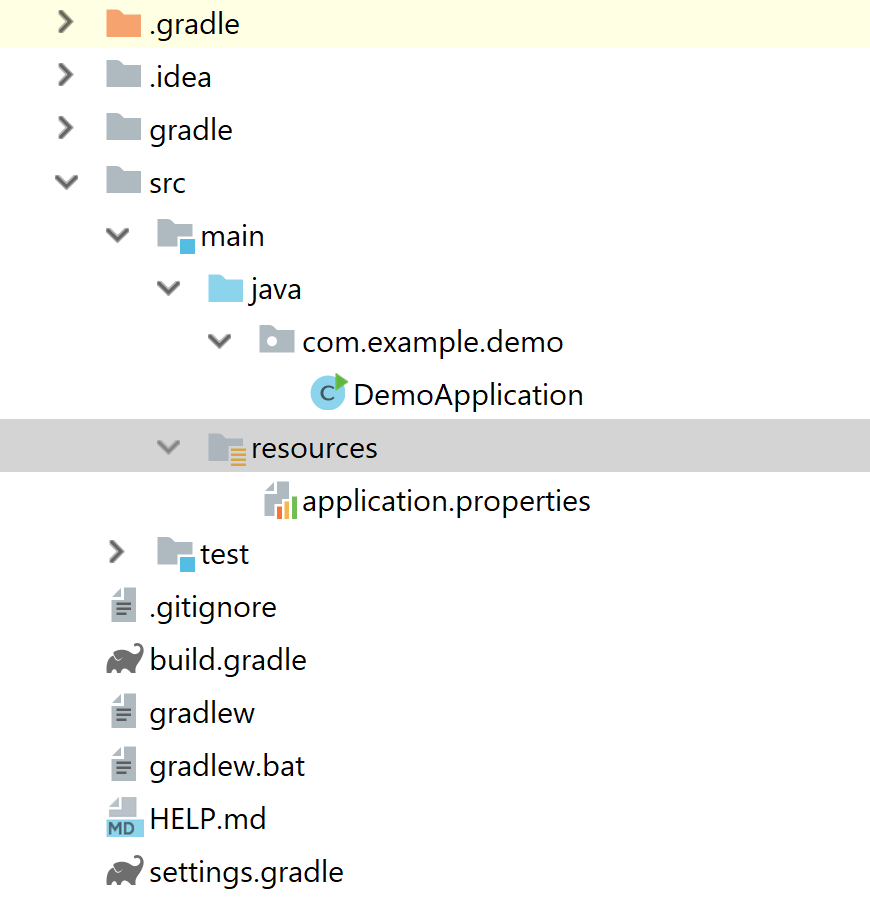Click the orange .gradle folder icon

(x=123, y=24)
